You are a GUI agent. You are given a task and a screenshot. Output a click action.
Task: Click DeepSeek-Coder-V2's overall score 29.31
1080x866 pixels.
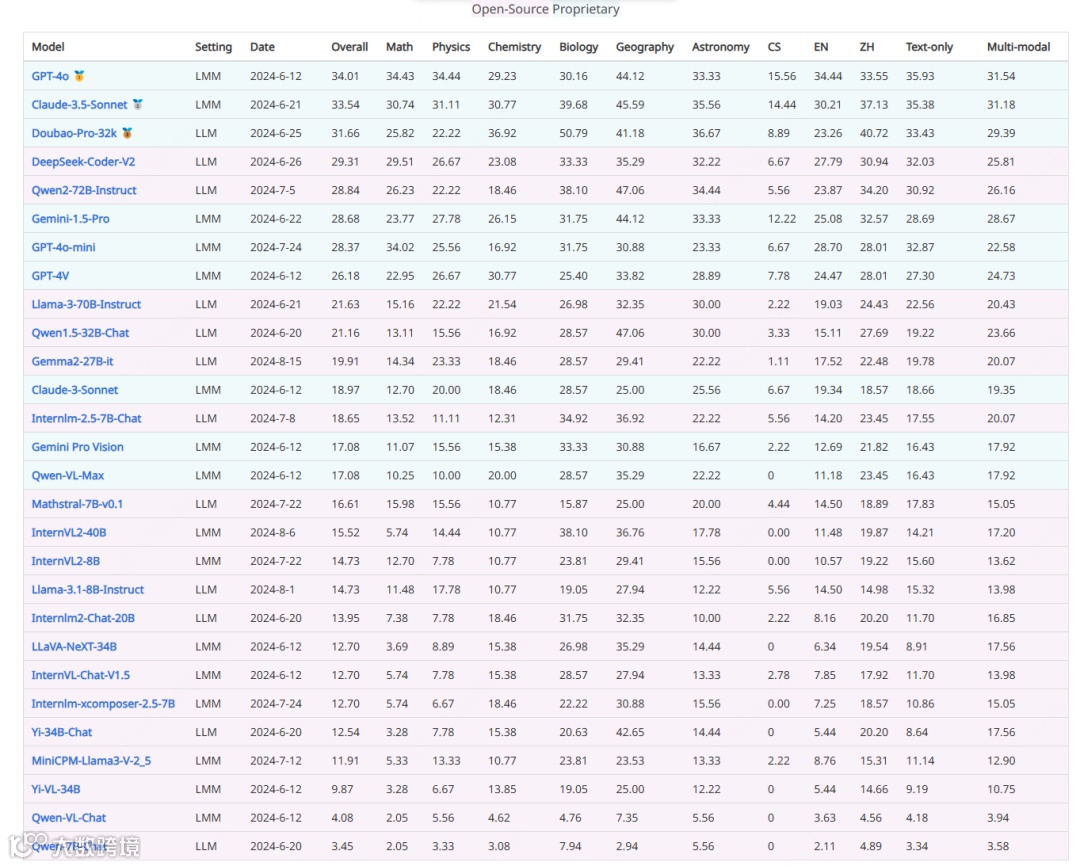[345, 162]
